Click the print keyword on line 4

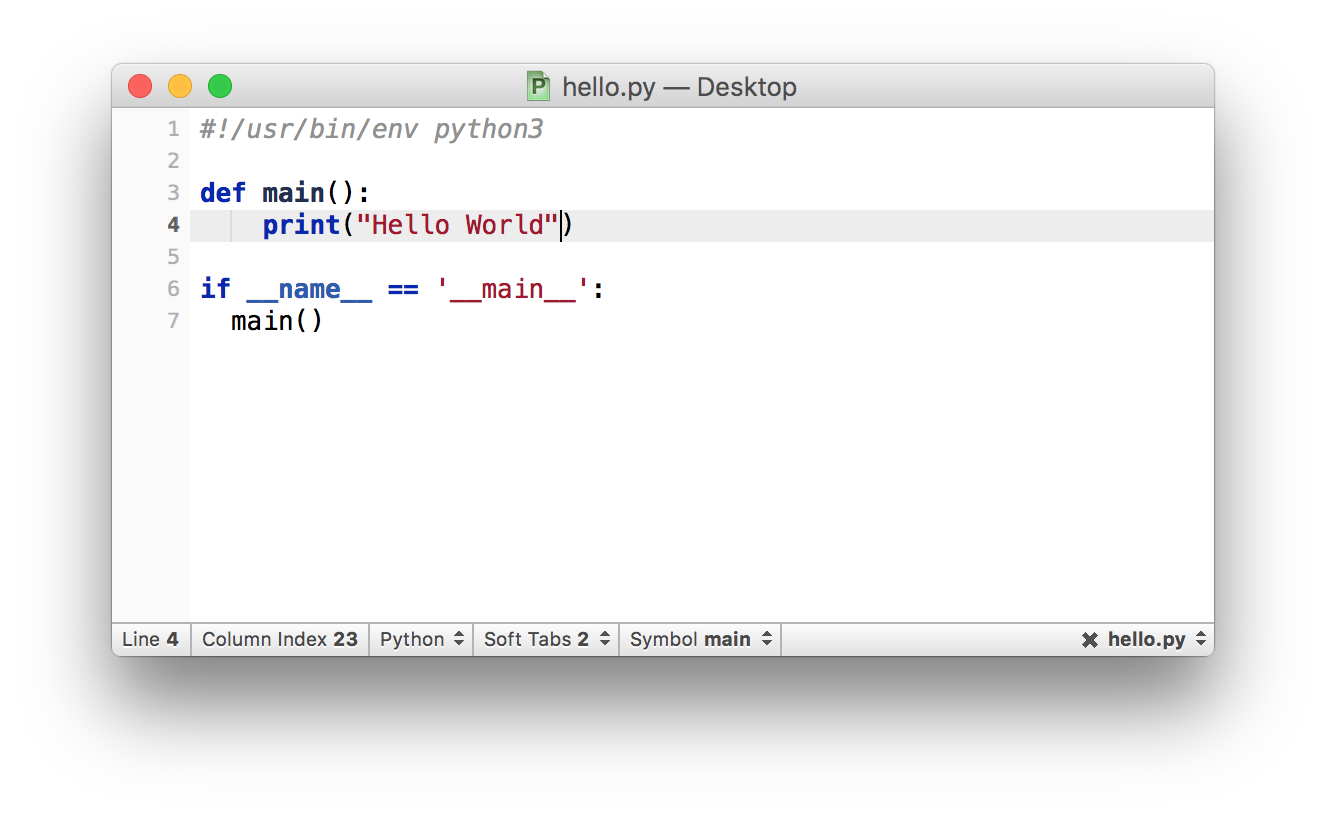click(300, 225)
